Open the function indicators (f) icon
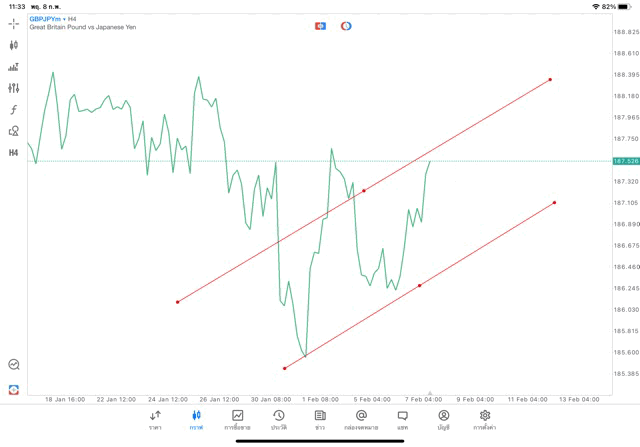The height and width of the screenshot is (447, 640). pos(14,110)
